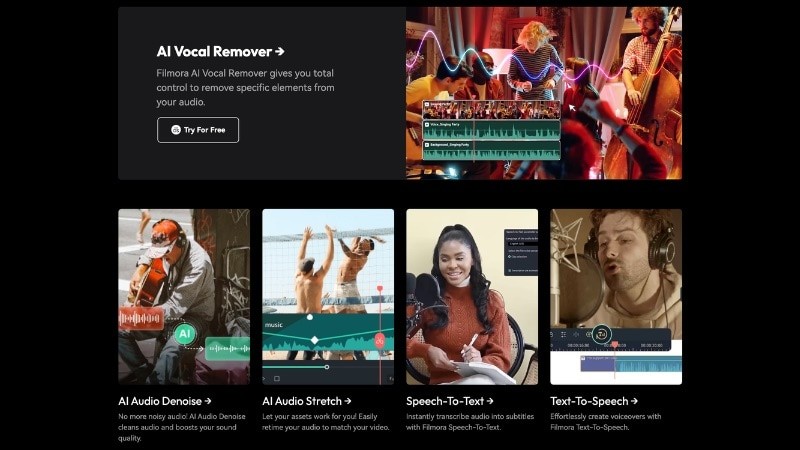Click the arrow beside AI Vocal Remover heading
Image resolution: width=800 pixels, height=450 pixels.
pyautogui.click(x=280, y=51)
